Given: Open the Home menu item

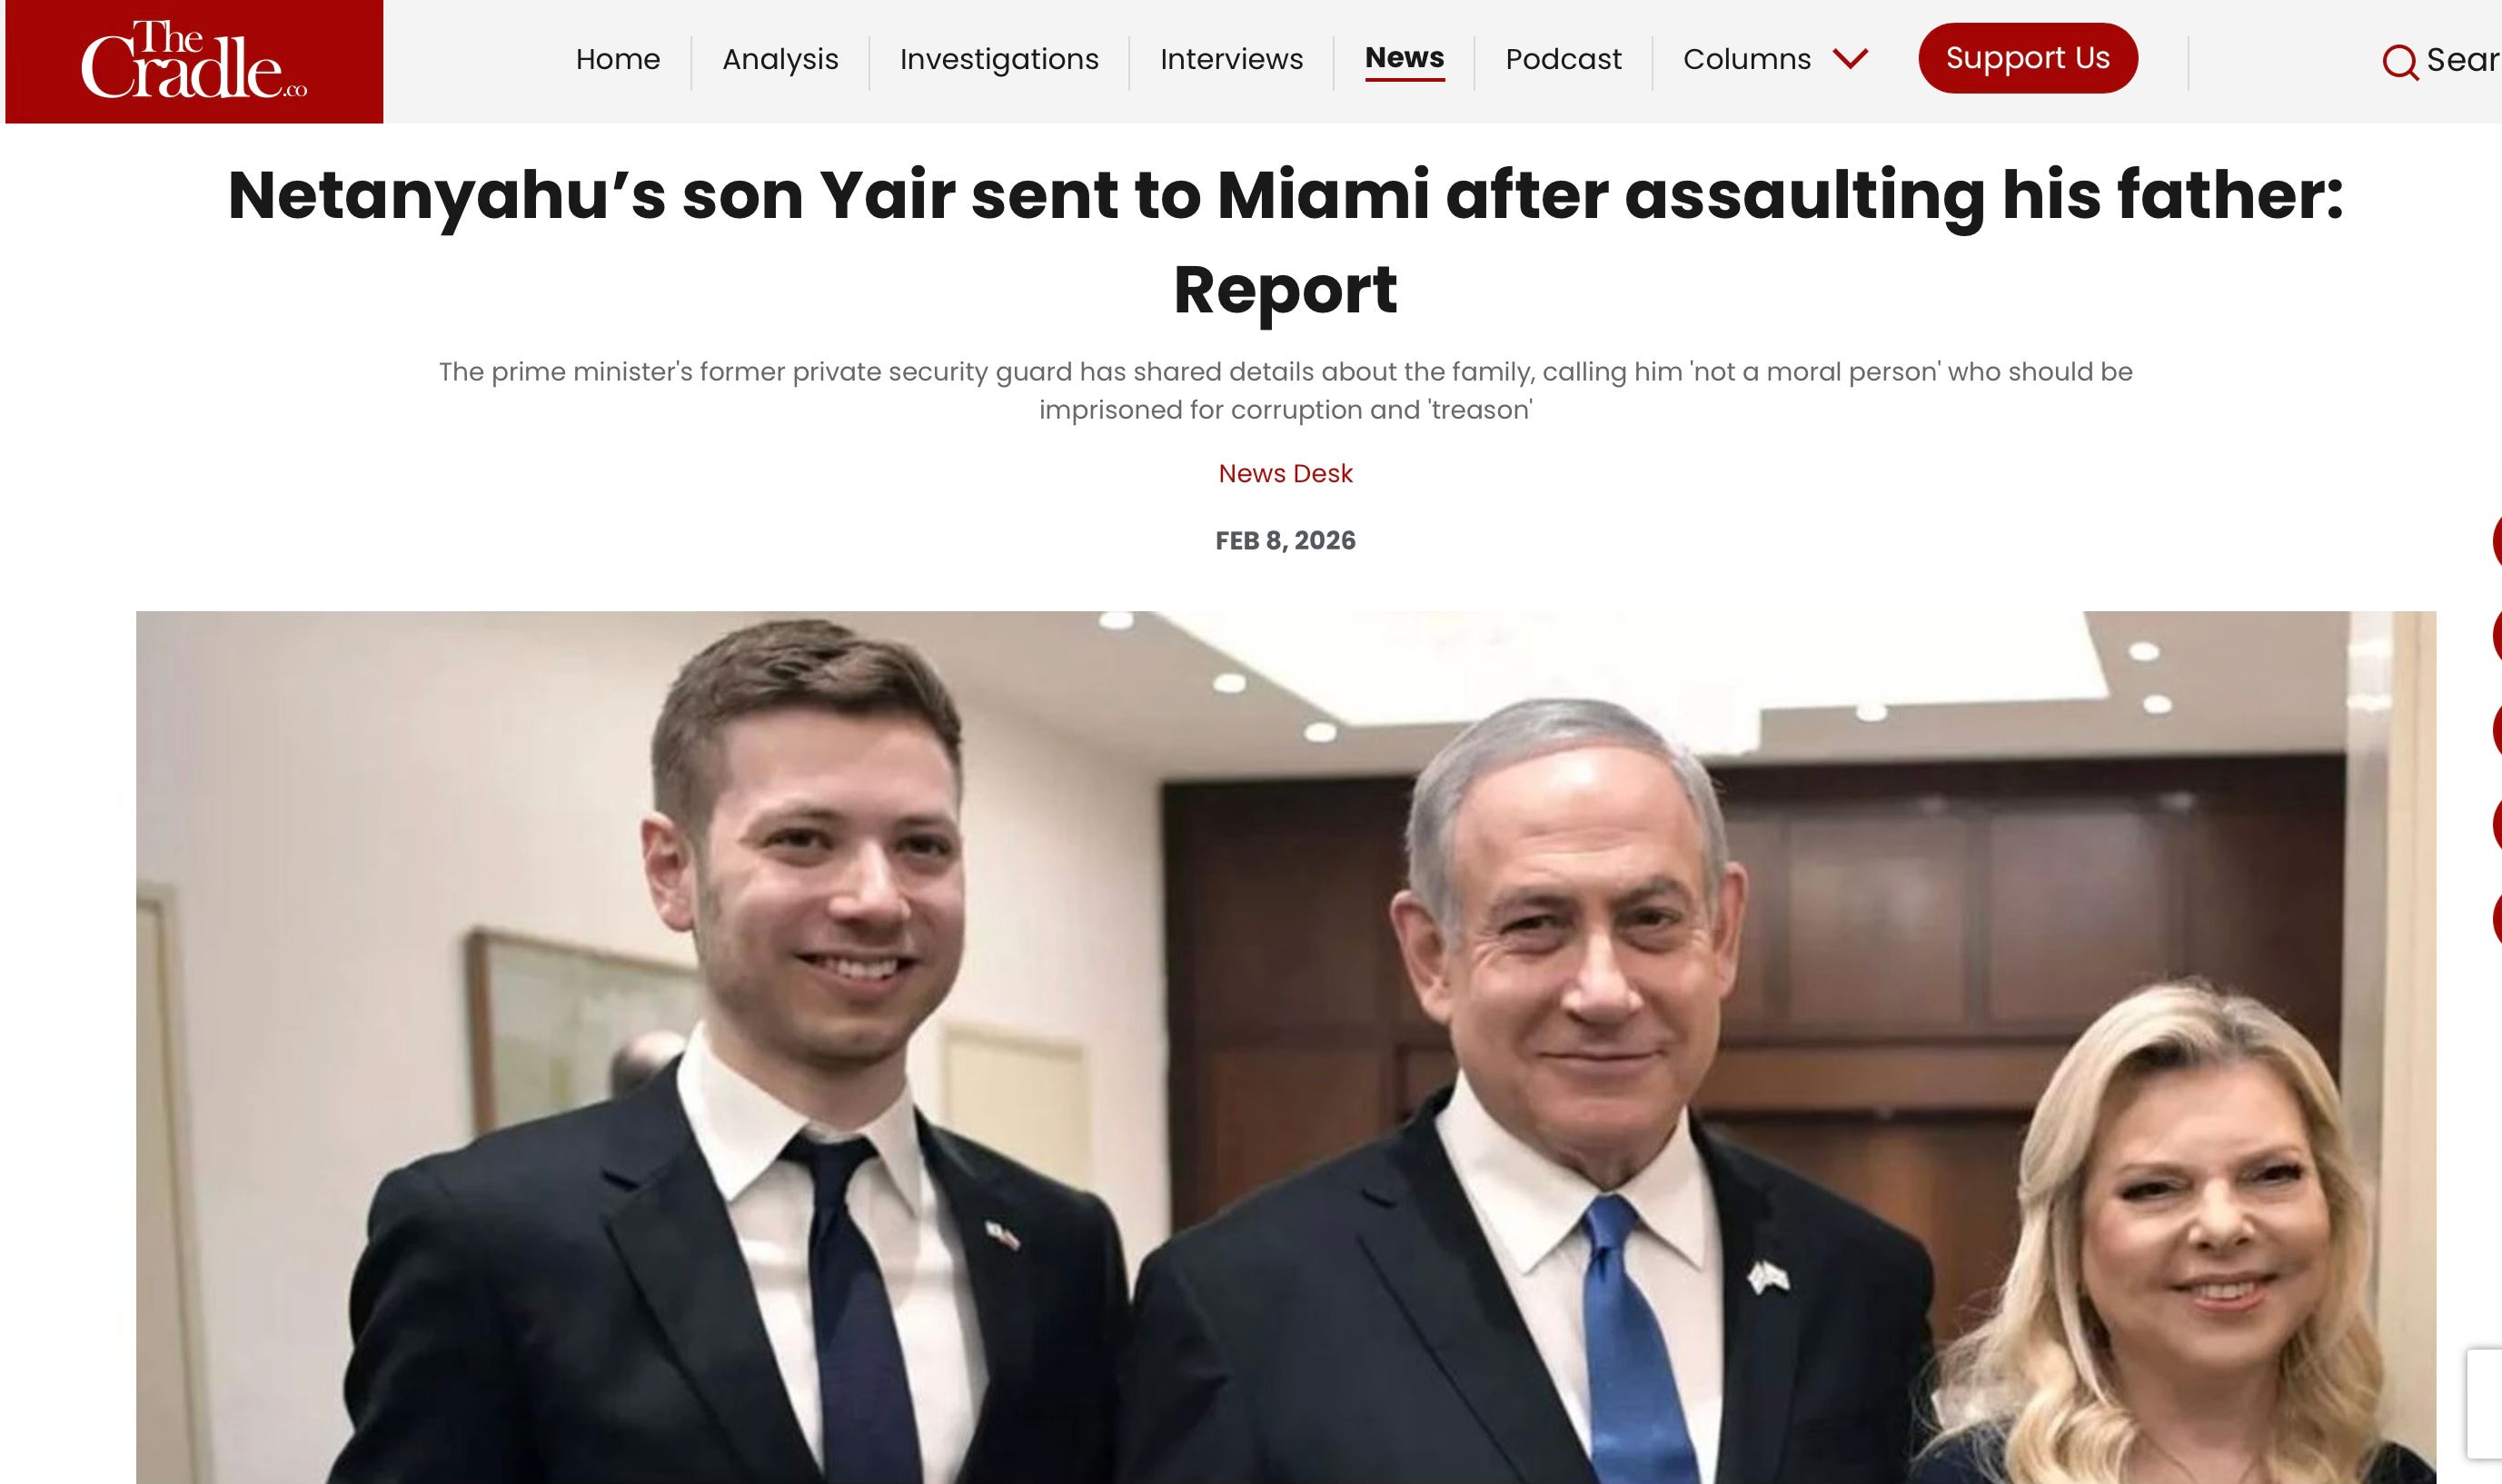Looking at the screenshot, I should 618,60.
